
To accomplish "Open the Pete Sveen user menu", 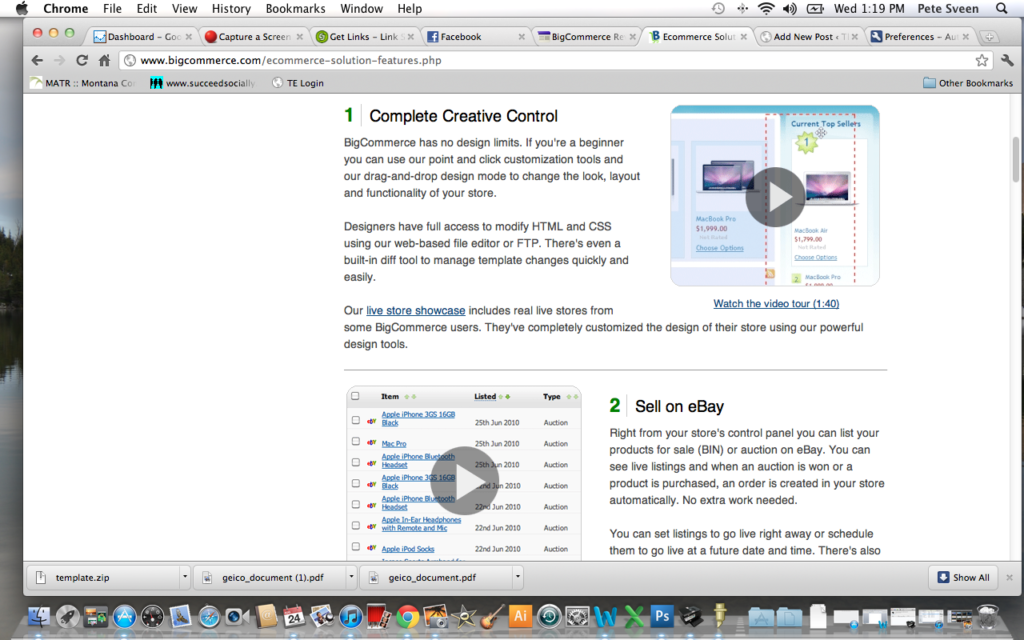I will [948, 8].
